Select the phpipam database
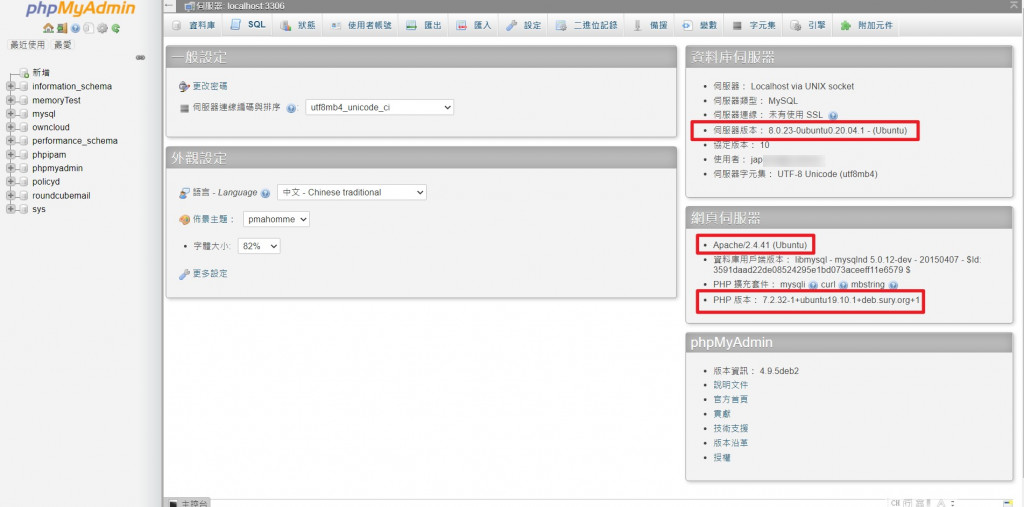1024x507 pixels. tap(49, 155)
